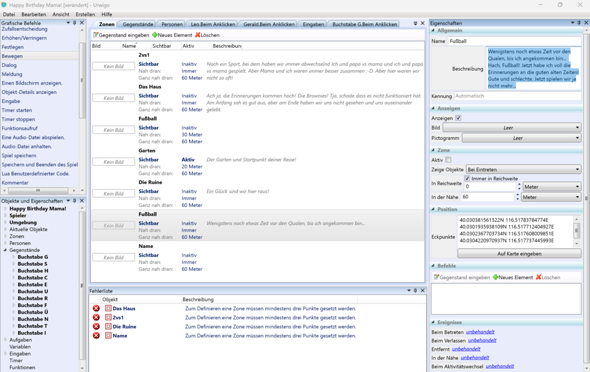Click 'unbehandelt' link for In der Nähe event
Viewport: 590px width, 372px height.
click(475, 358)
